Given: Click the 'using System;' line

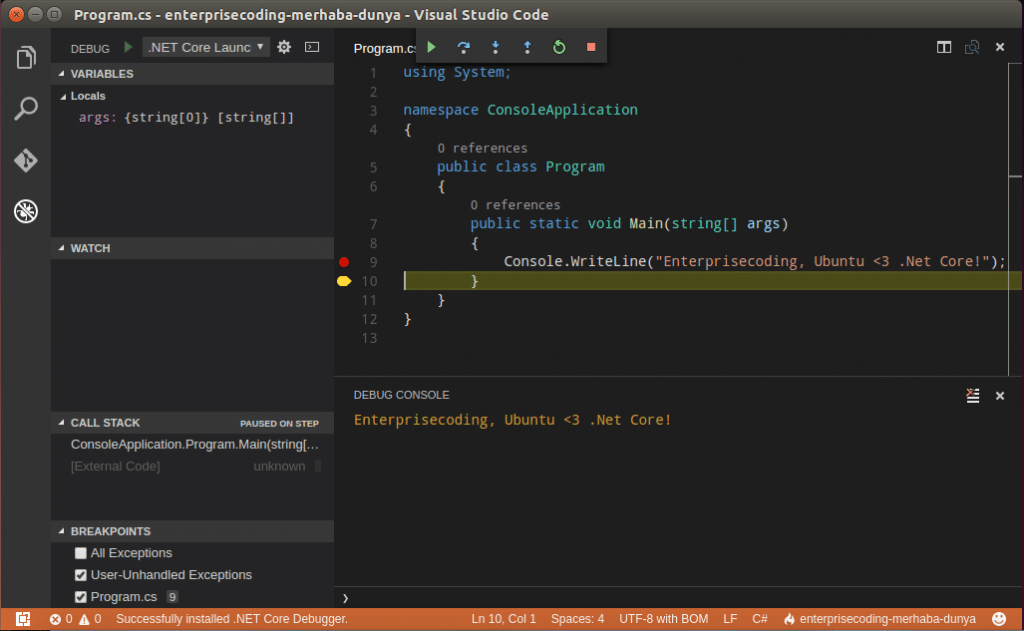Looking at the screenshot, I should (456, 72).
